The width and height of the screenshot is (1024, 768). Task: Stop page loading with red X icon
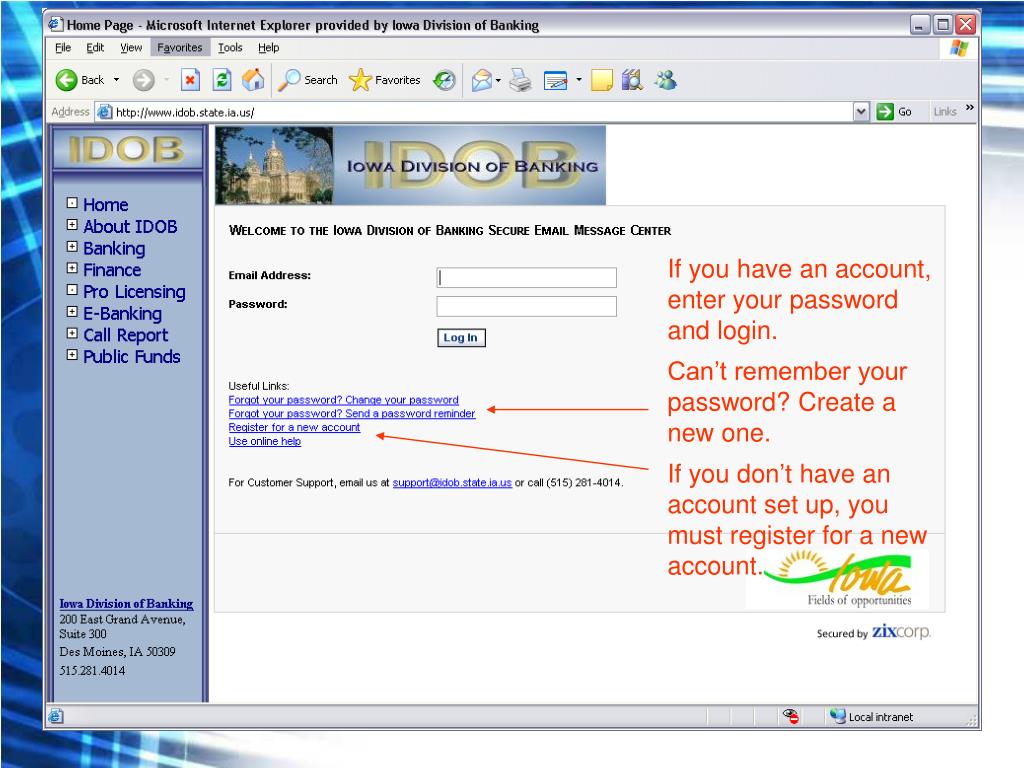[190, 80]
